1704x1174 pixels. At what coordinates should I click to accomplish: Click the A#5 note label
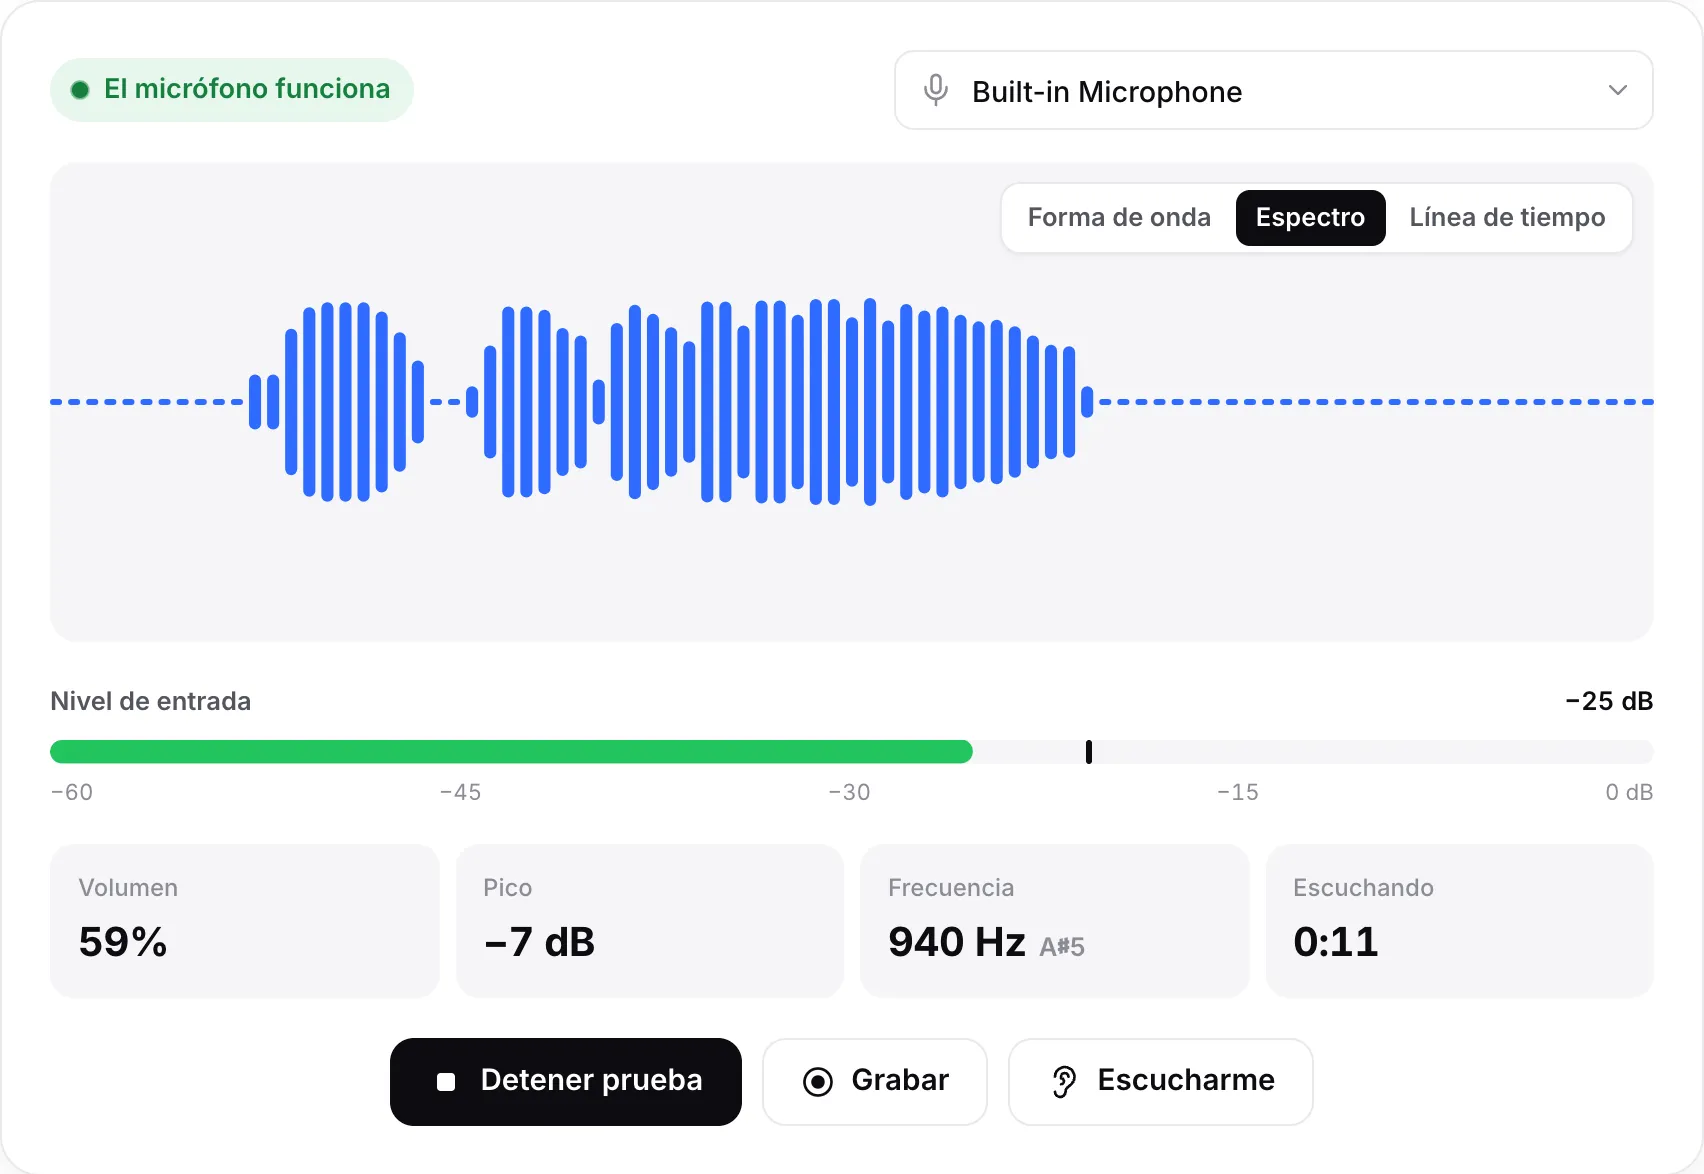point(1062,946)
